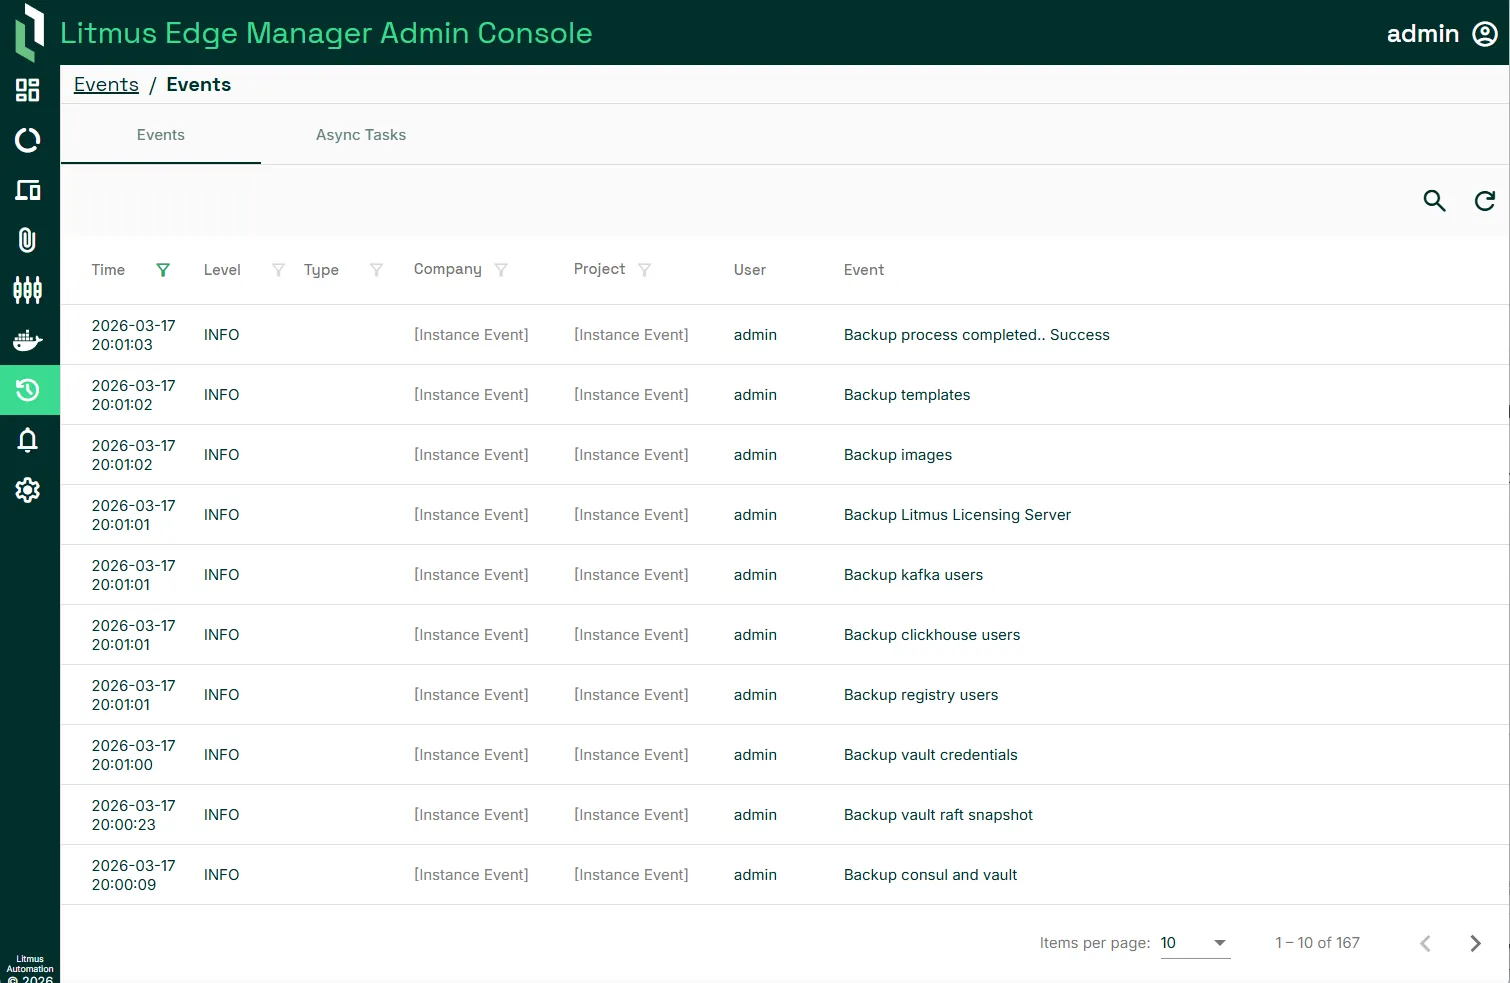Click Project cell in 'Backup registry users' row
Viewport: 1510px width, 983px height.
coord(631,695)
